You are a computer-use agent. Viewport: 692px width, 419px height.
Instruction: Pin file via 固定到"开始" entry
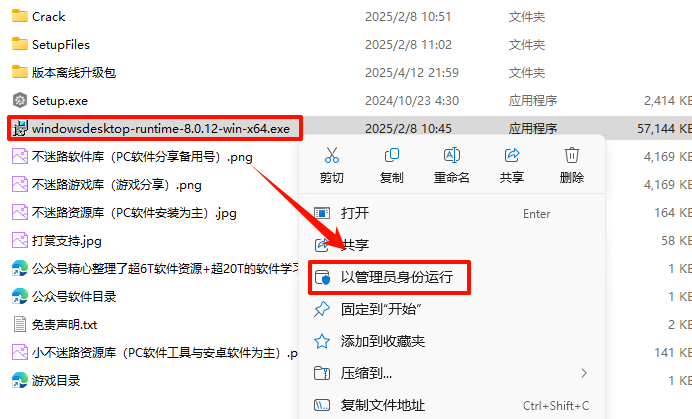coord(452,309)
